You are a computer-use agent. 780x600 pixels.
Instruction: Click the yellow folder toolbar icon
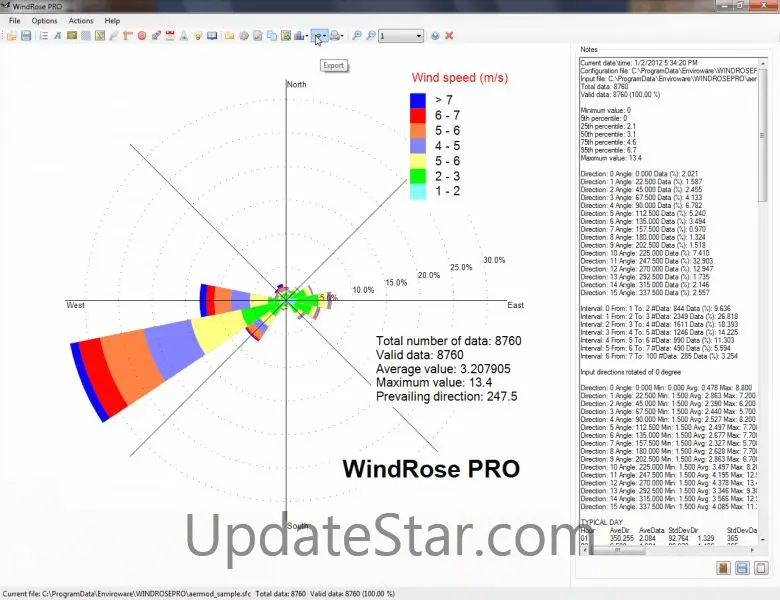229,36
